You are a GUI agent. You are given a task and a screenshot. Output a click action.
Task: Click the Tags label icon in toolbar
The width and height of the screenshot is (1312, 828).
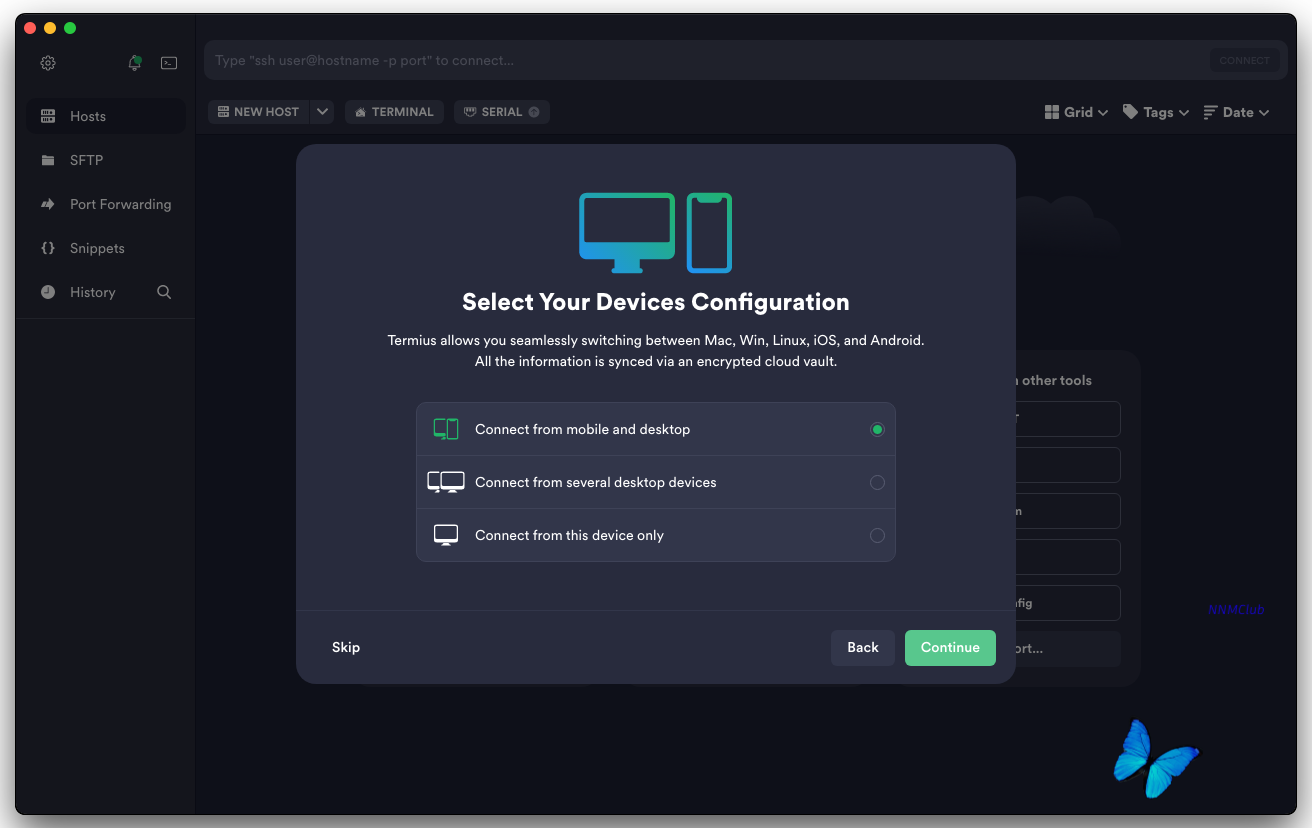point(1130,112)
